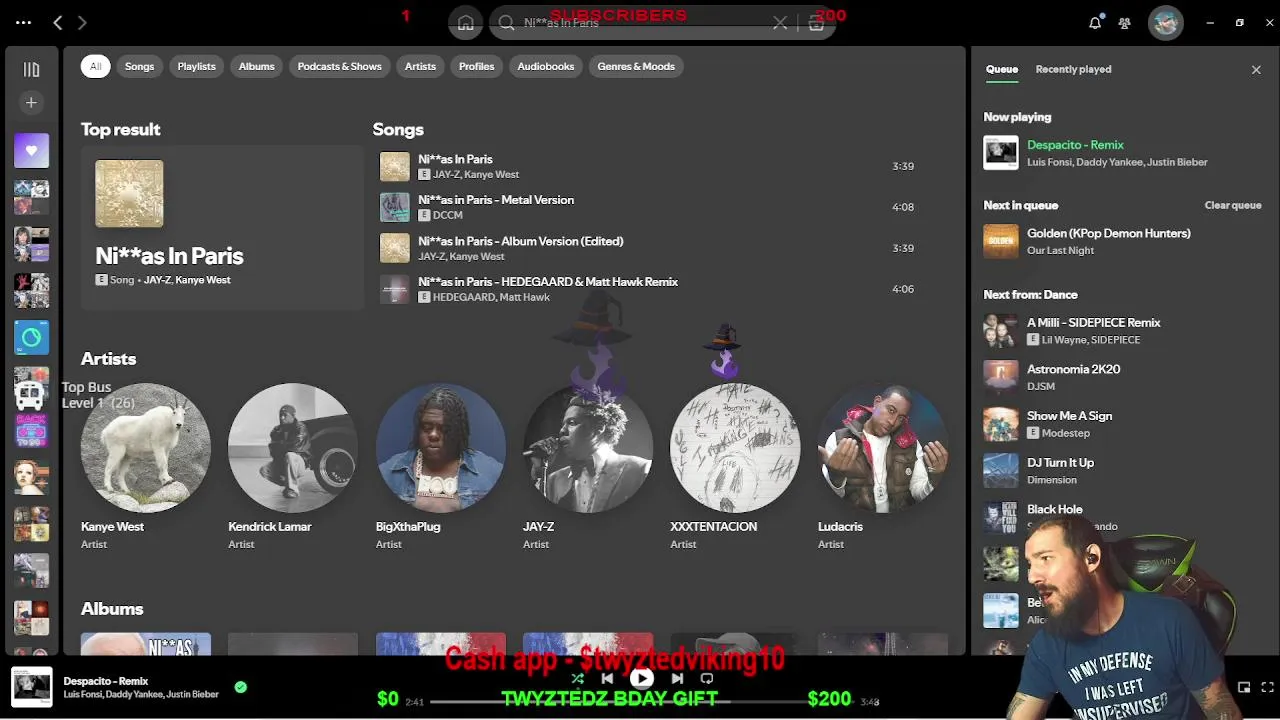Select the Audiobooks filter chip
The image size is (1280, 720).
pyautogui.click(x=546, y=66)
